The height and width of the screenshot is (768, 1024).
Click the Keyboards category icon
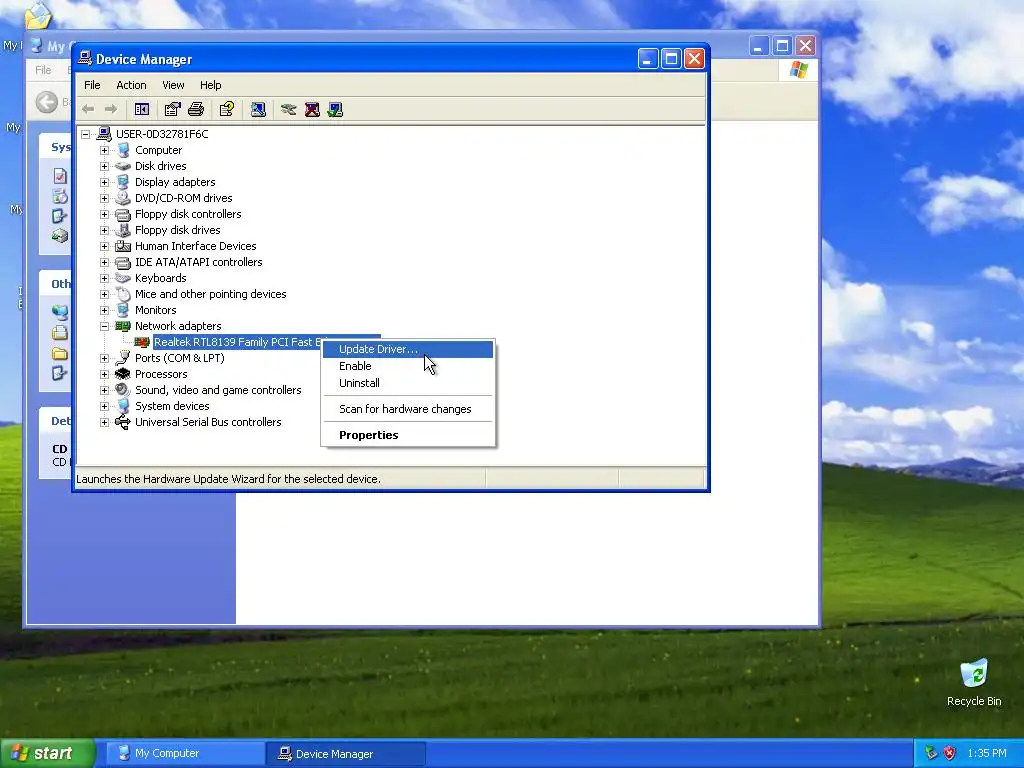pos(123,278)
